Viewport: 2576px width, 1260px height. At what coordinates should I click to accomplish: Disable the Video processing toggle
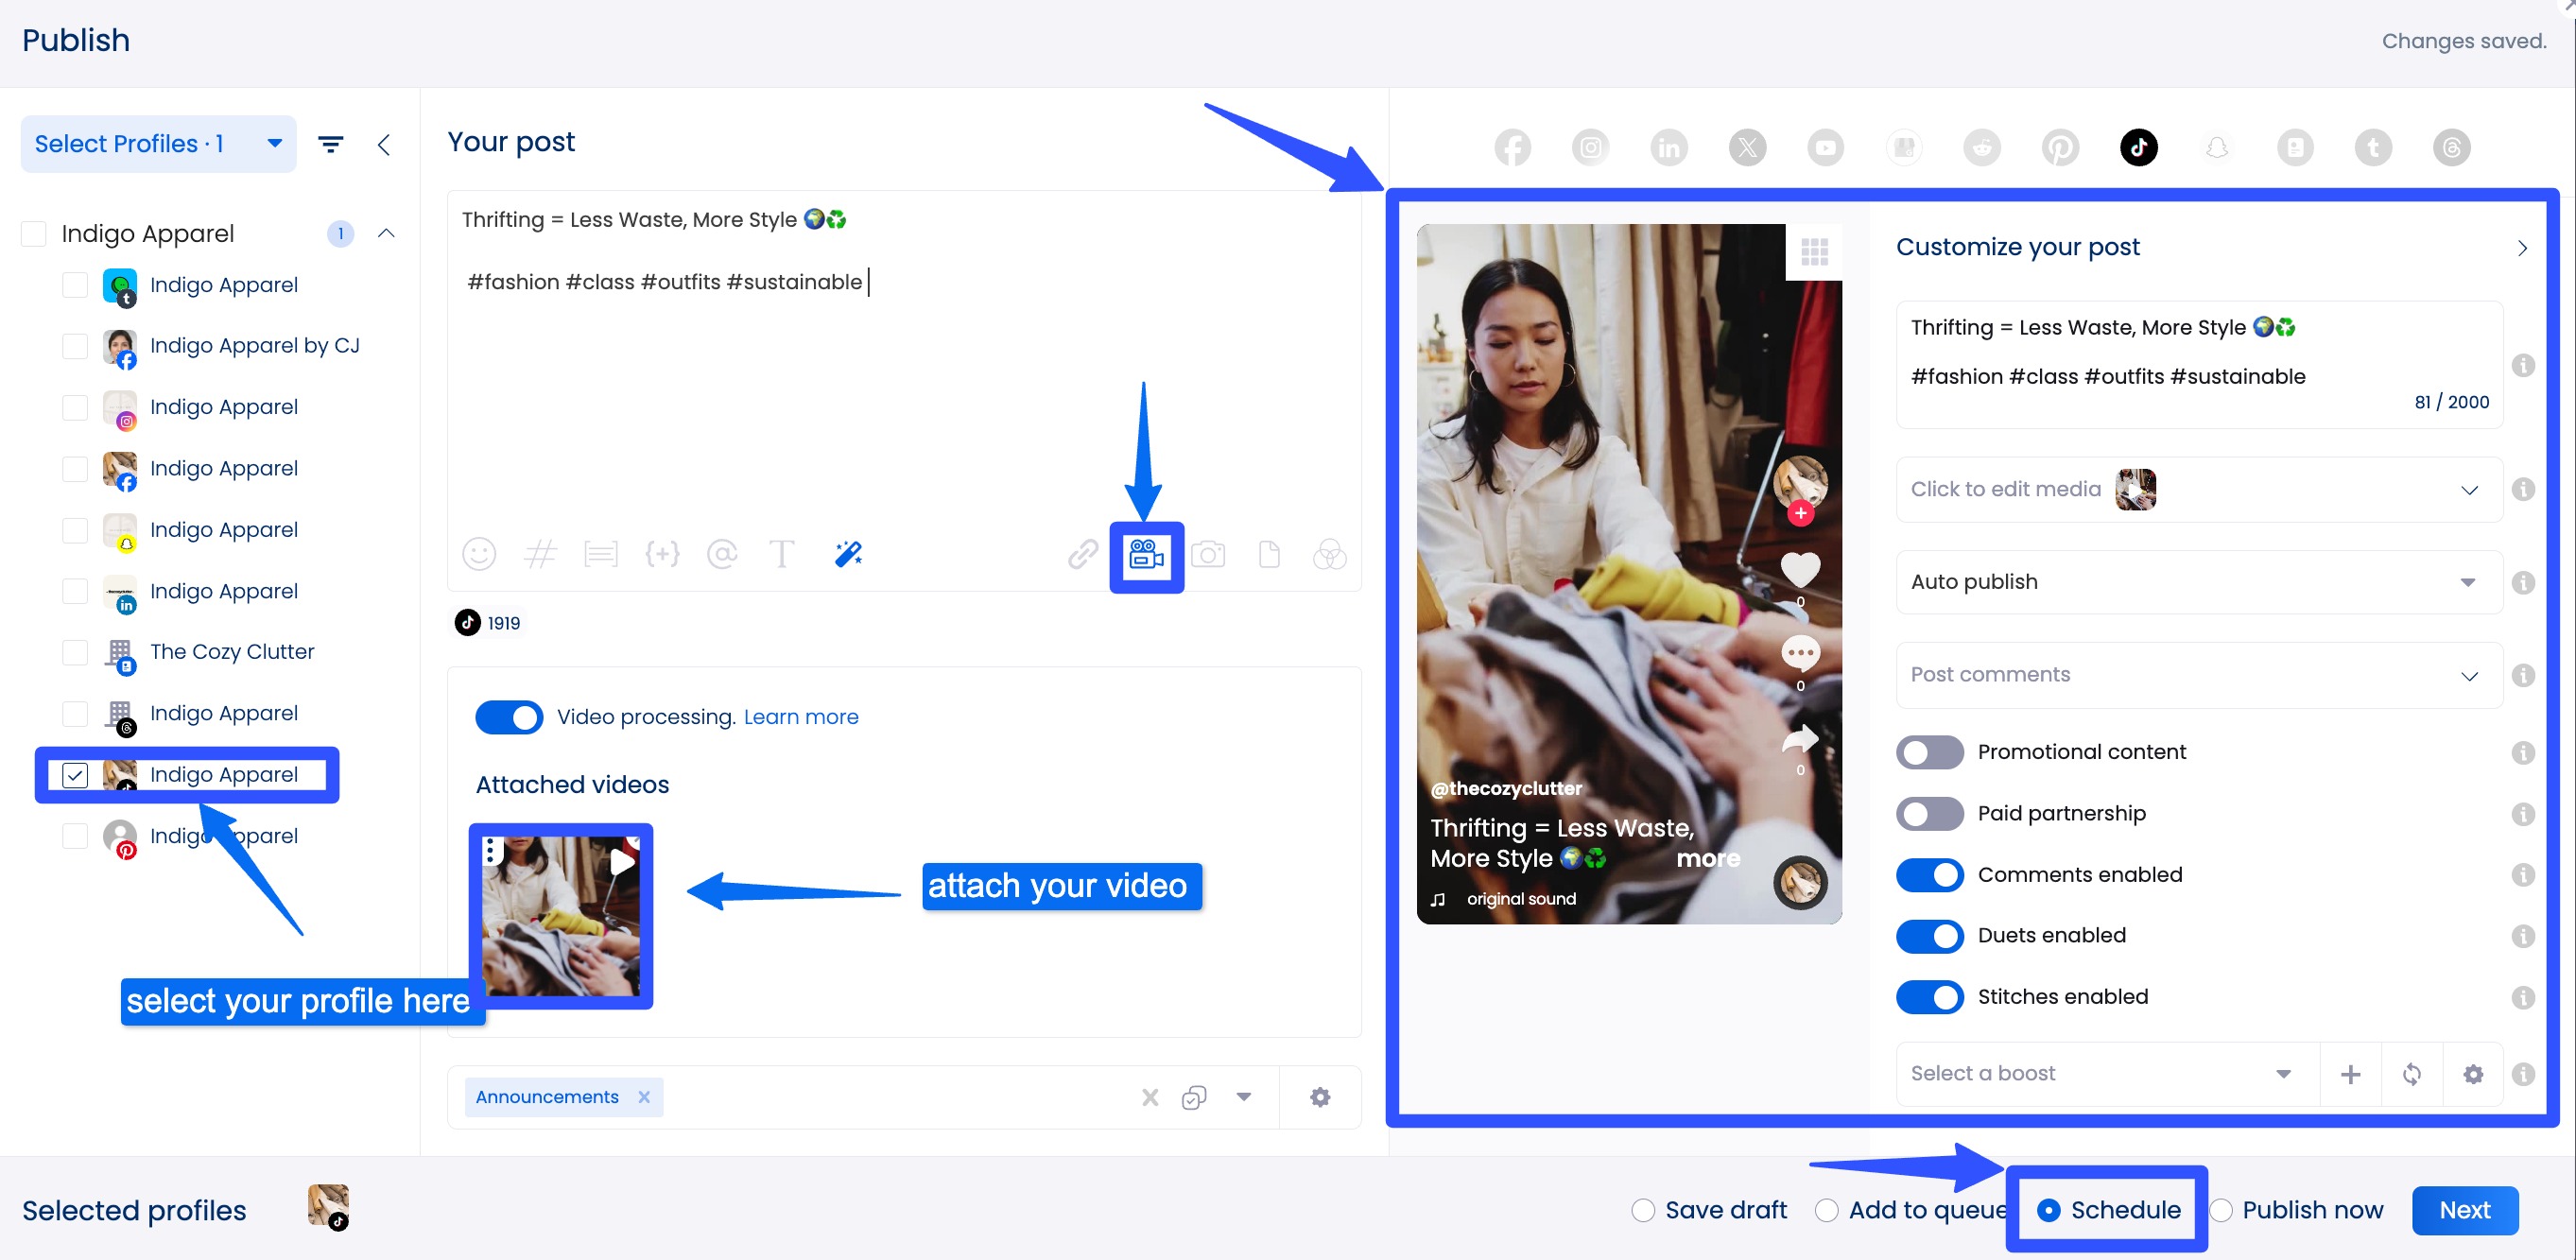click(509, 717)
